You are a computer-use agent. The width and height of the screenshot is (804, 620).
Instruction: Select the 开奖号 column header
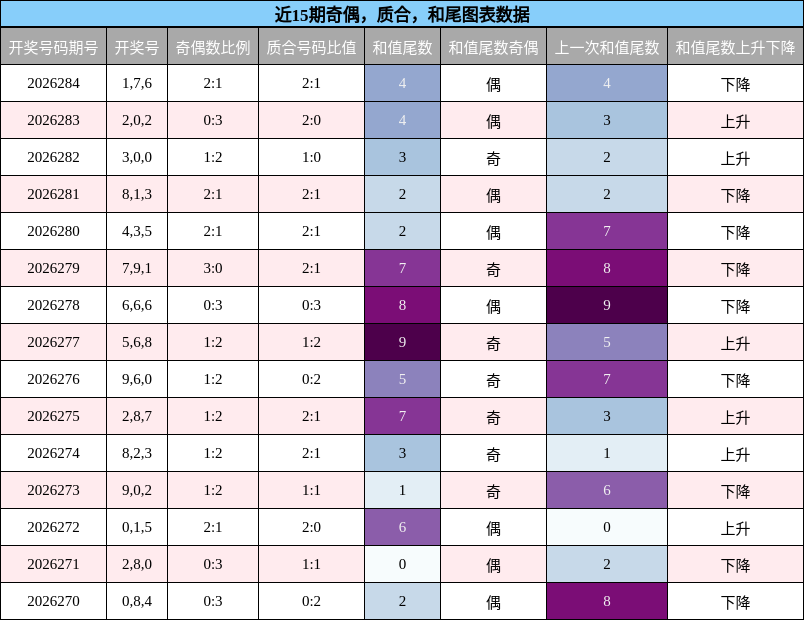coord(137,47)
